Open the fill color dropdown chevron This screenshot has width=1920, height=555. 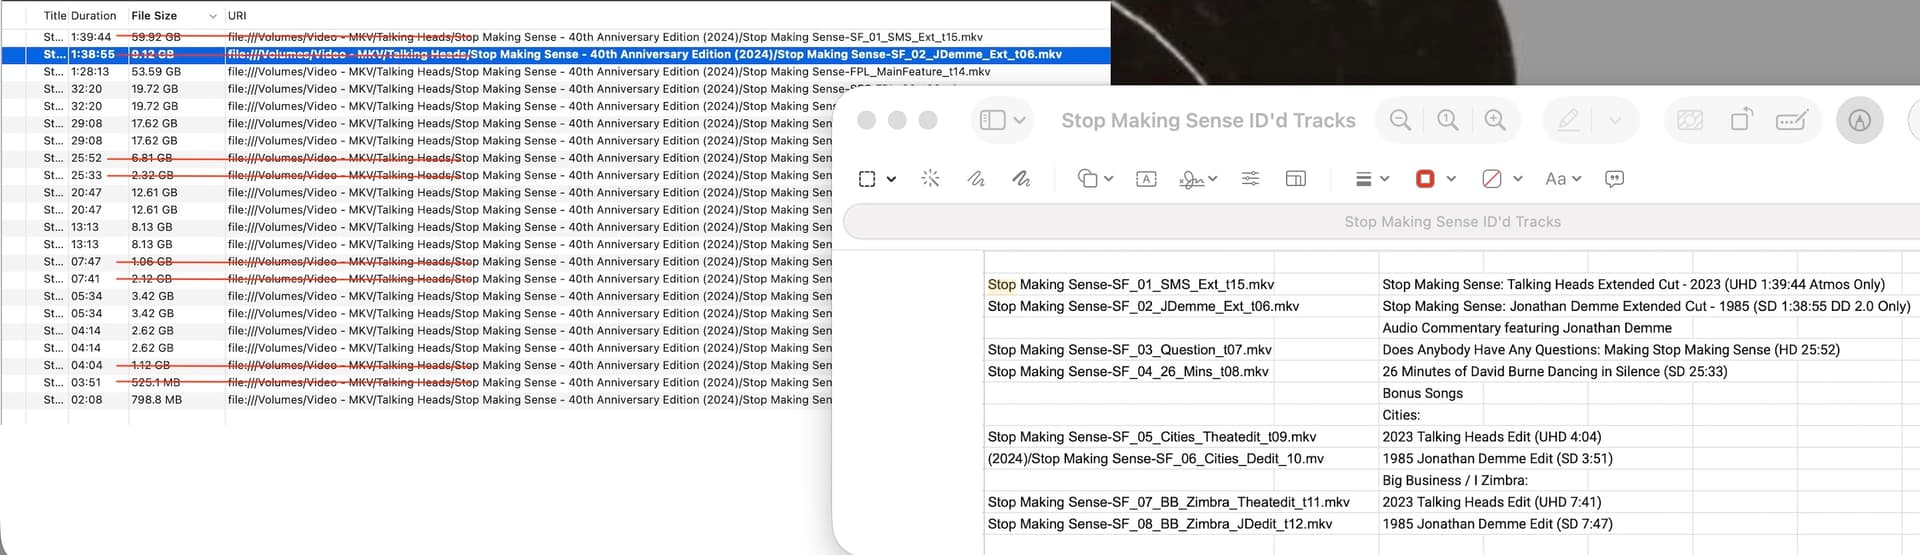click(x=1517, y=179)
